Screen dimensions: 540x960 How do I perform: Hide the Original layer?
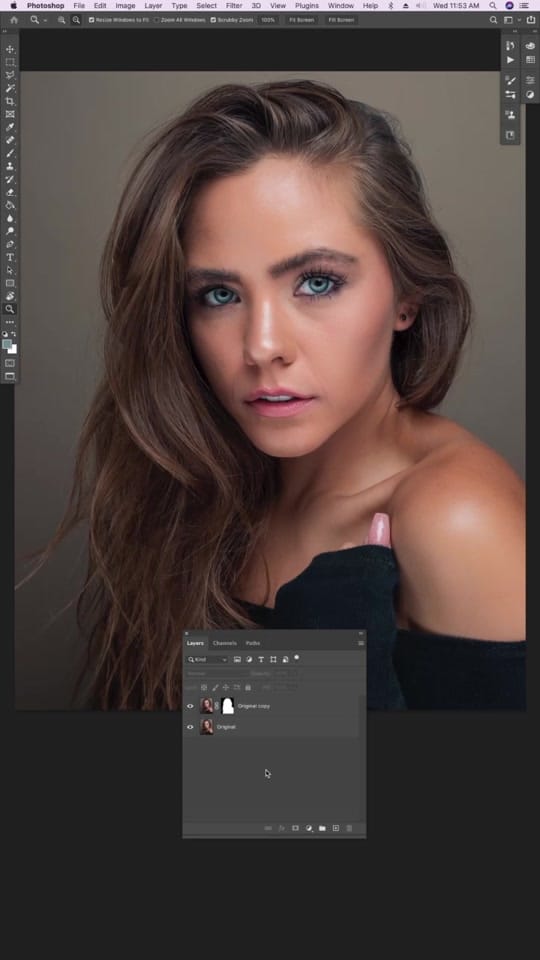coord(190,727)
